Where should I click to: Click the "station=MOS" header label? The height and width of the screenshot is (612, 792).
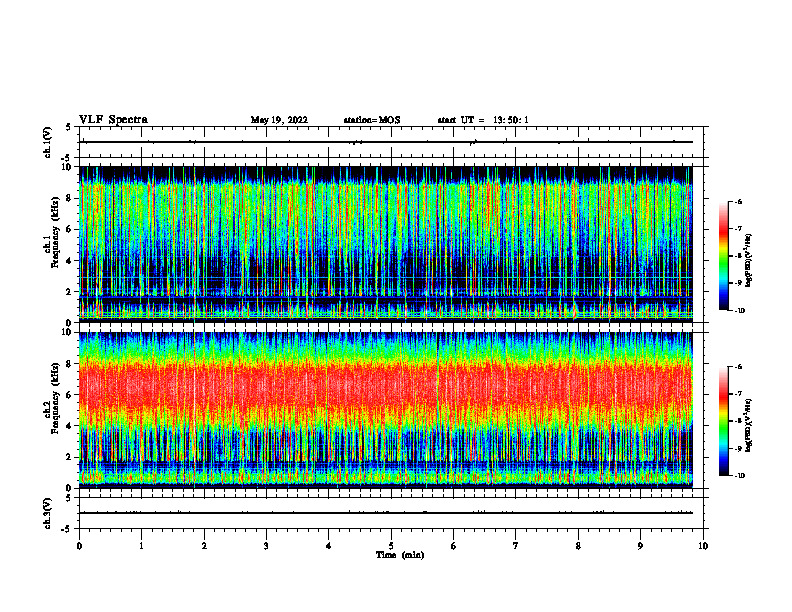[372, 120]
